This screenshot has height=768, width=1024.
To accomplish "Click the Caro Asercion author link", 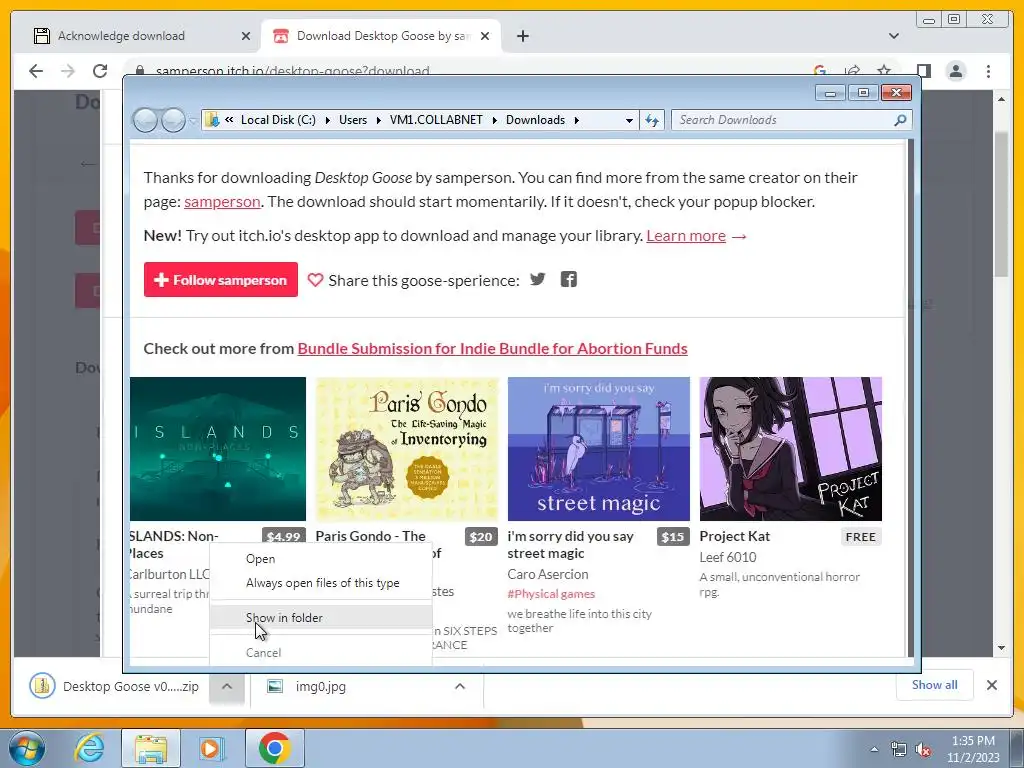I will (x=548, y=574).
